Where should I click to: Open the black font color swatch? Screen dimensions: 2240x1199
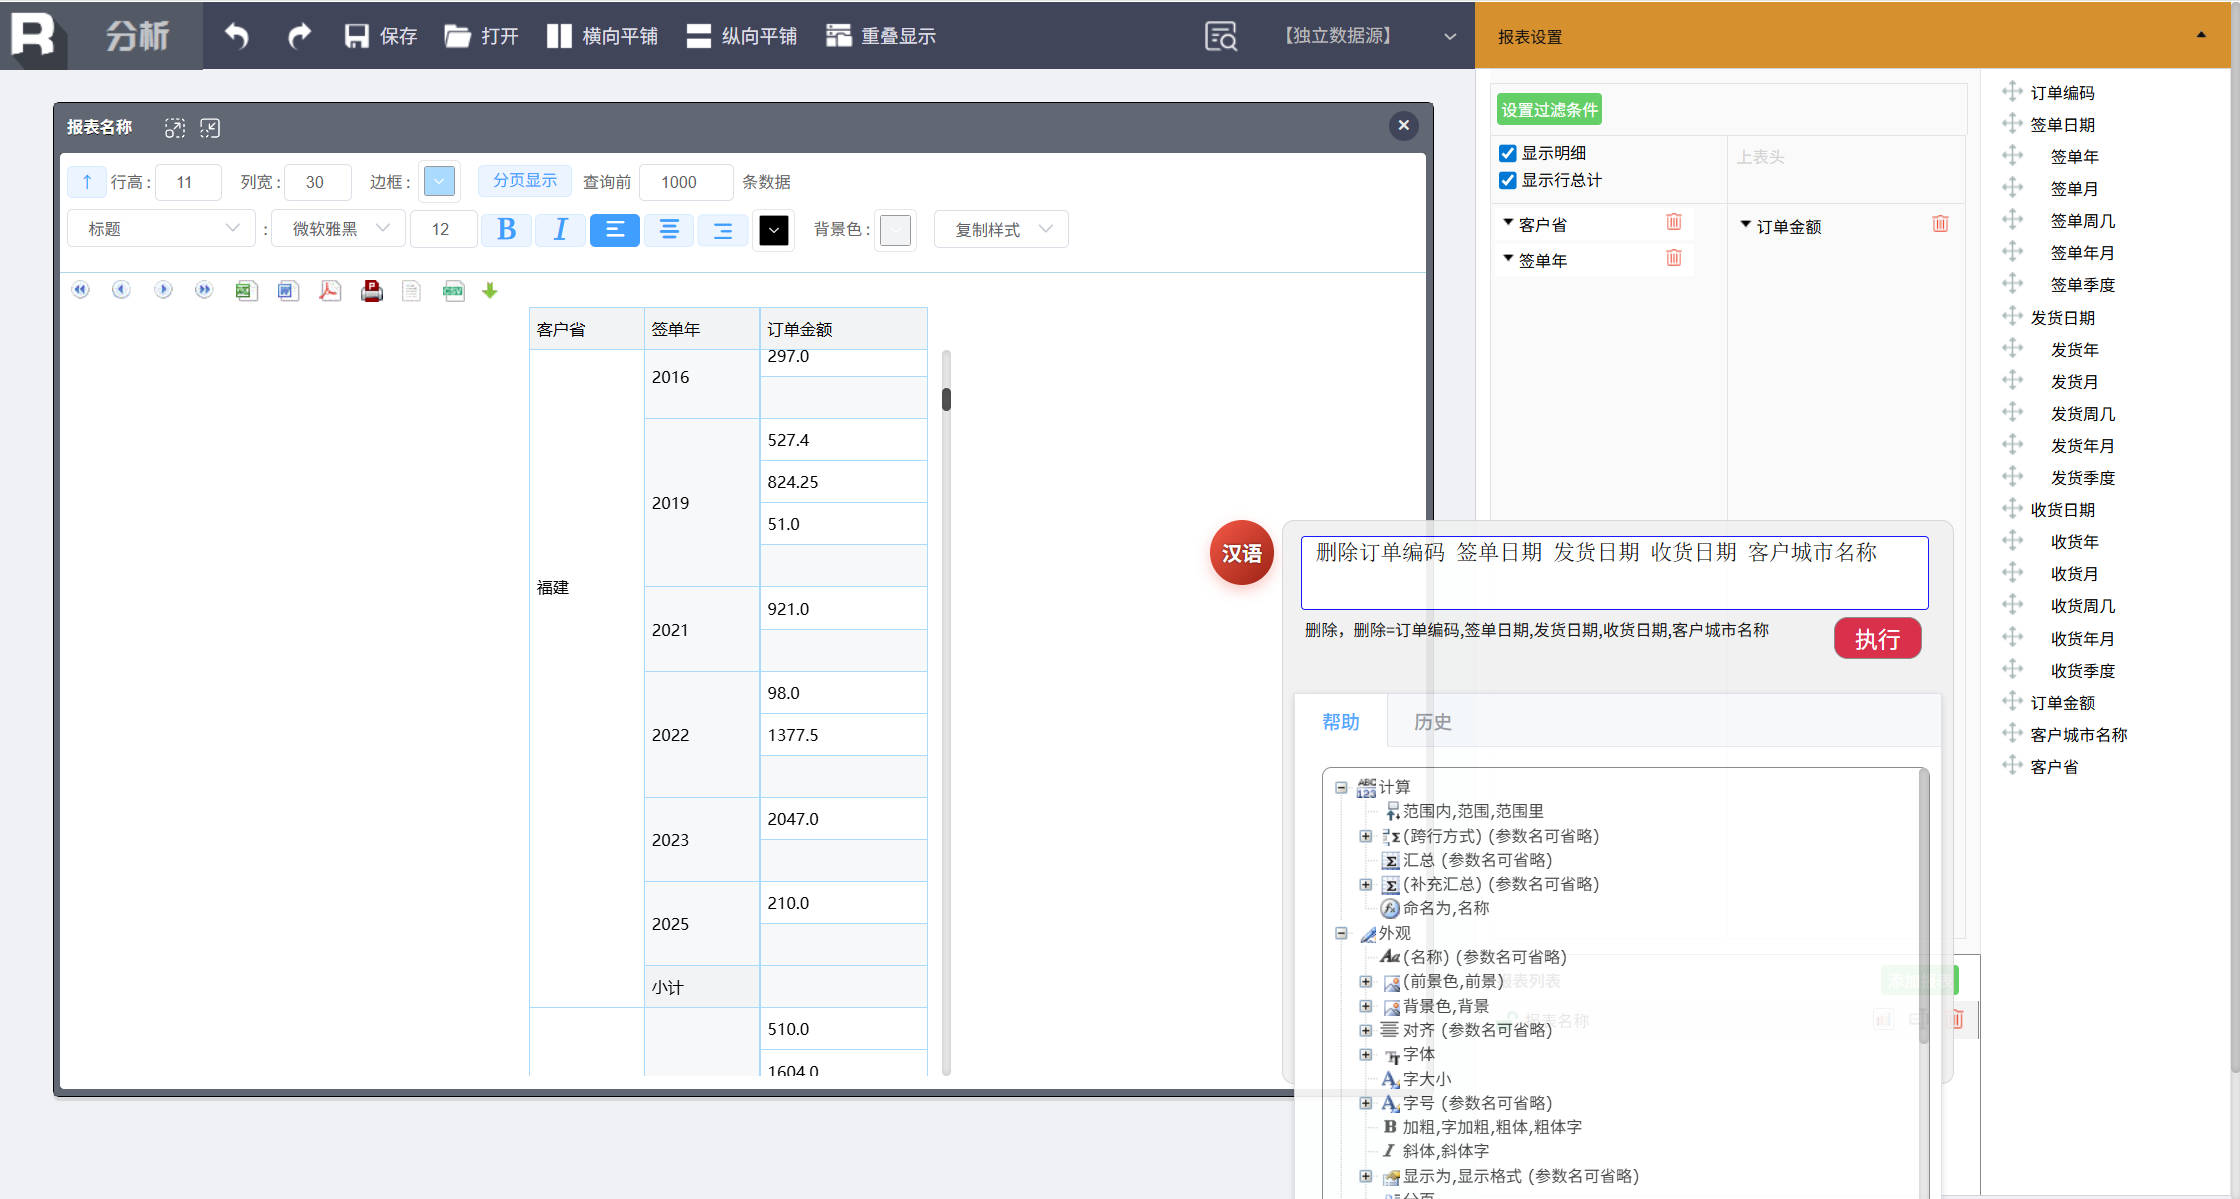[774, 230]
